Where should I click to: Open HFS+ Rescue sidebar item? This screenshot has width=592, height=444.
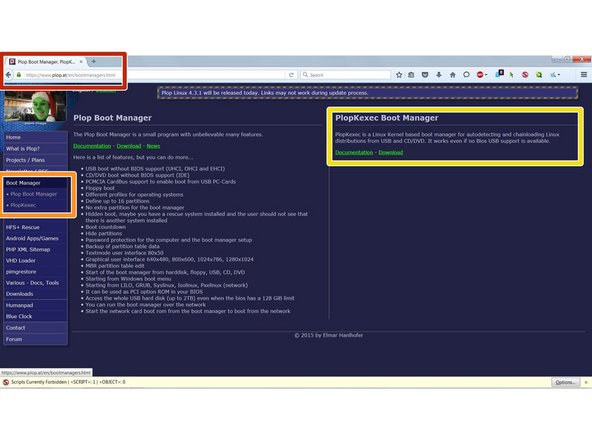tap(35, 227)
